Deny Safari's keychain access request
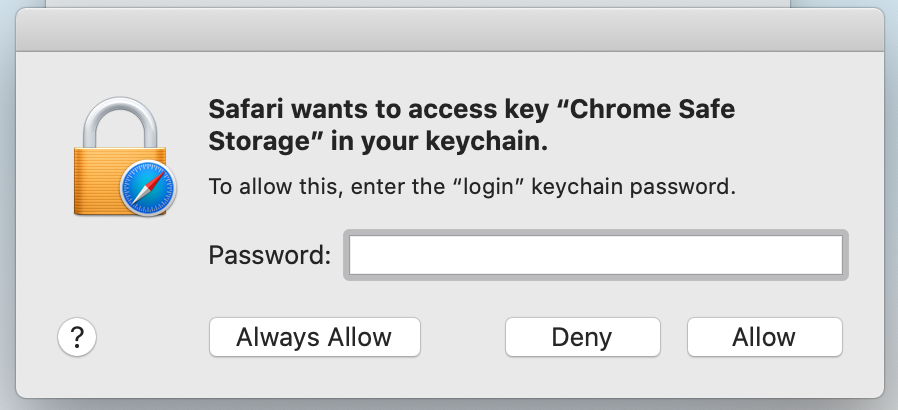The image size is (898, 410). [582, 337]
